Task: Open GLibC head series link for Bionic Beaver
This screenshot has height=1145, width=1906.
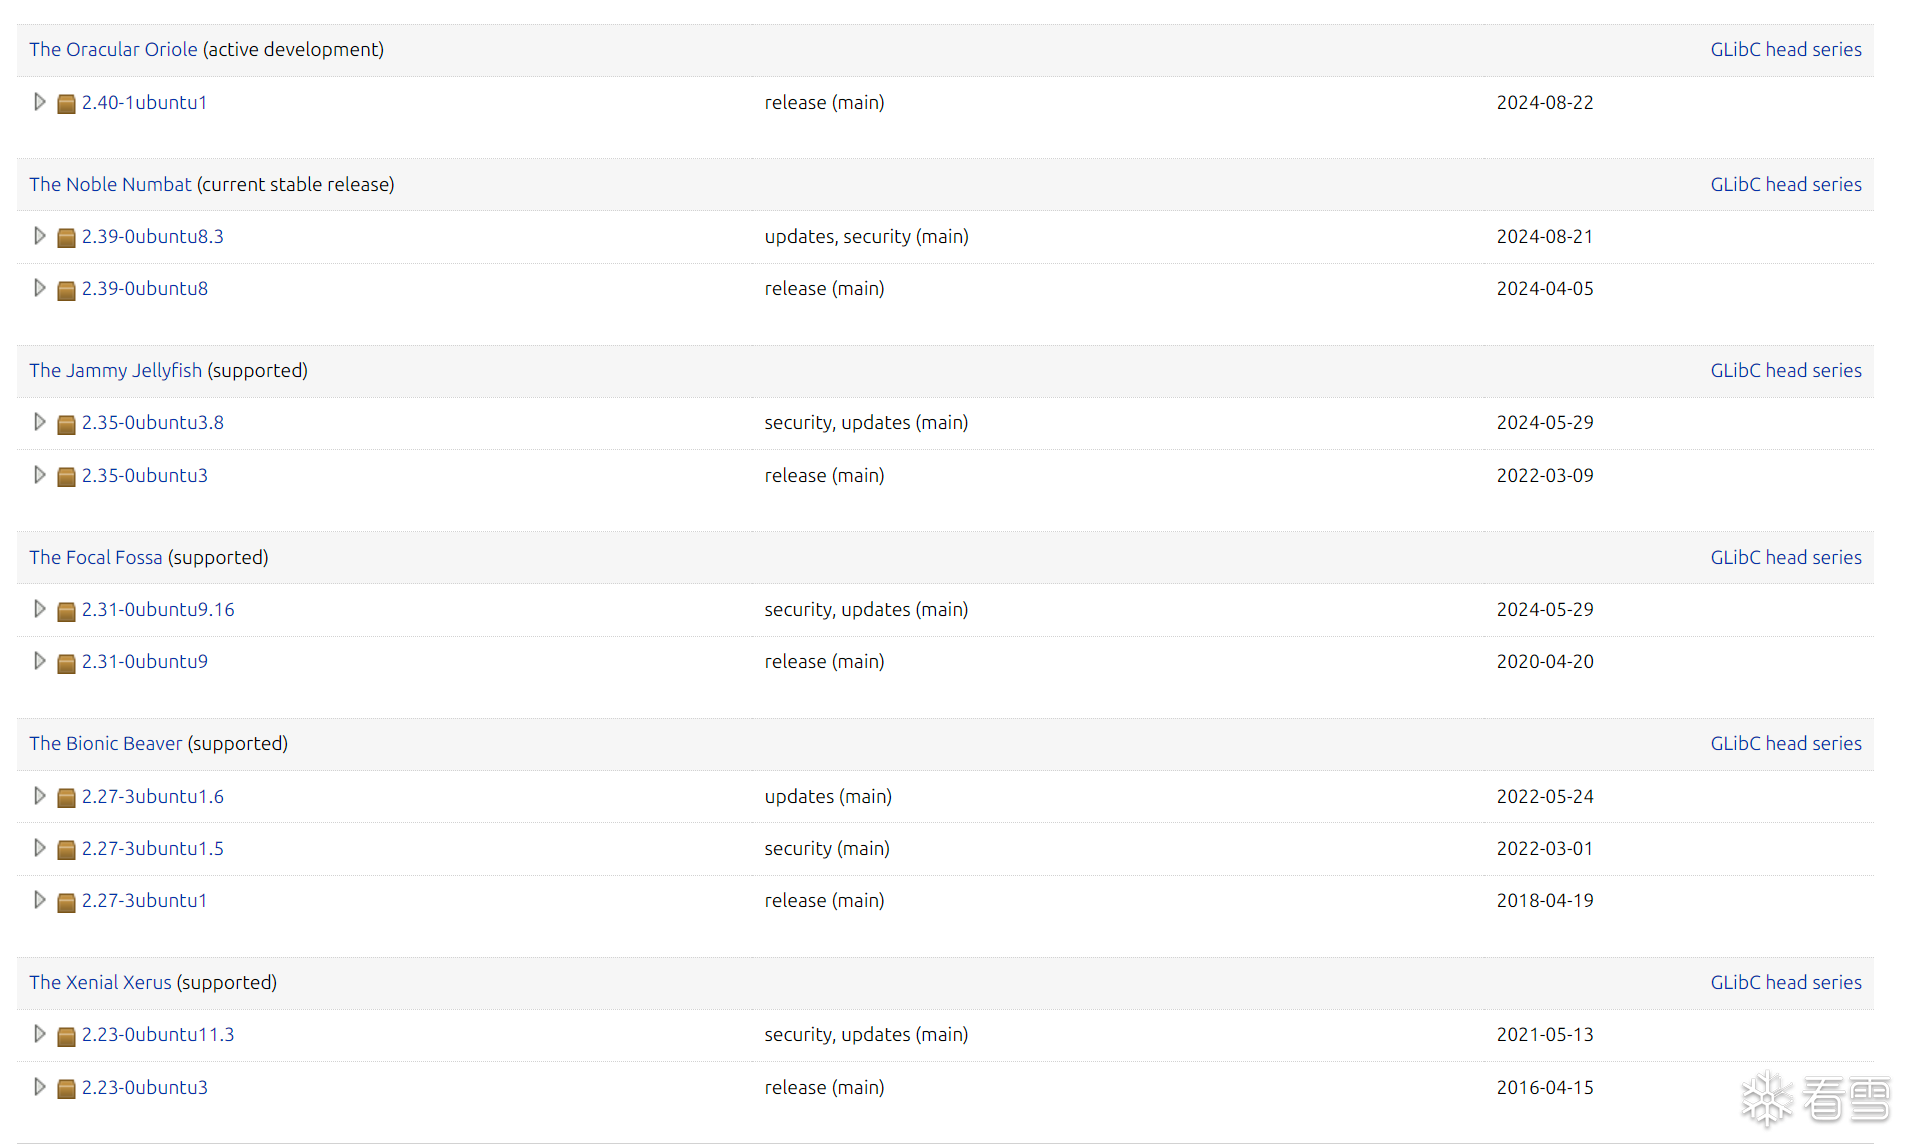Action: [1785, 743]
